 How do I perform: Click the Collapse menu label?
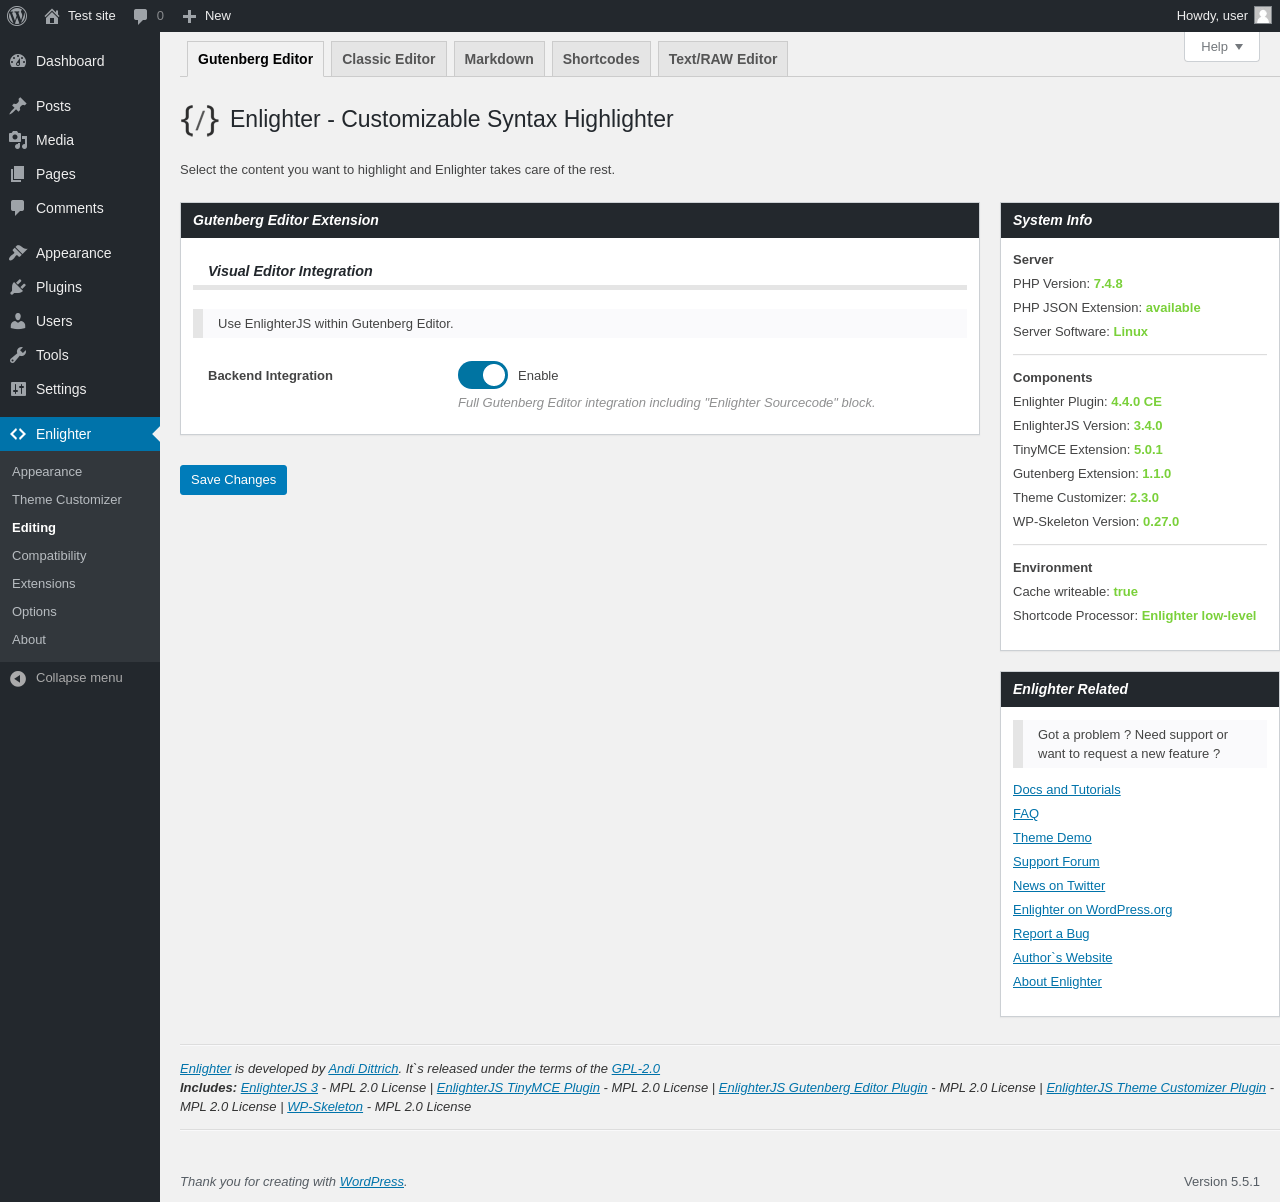click(79, 678)
